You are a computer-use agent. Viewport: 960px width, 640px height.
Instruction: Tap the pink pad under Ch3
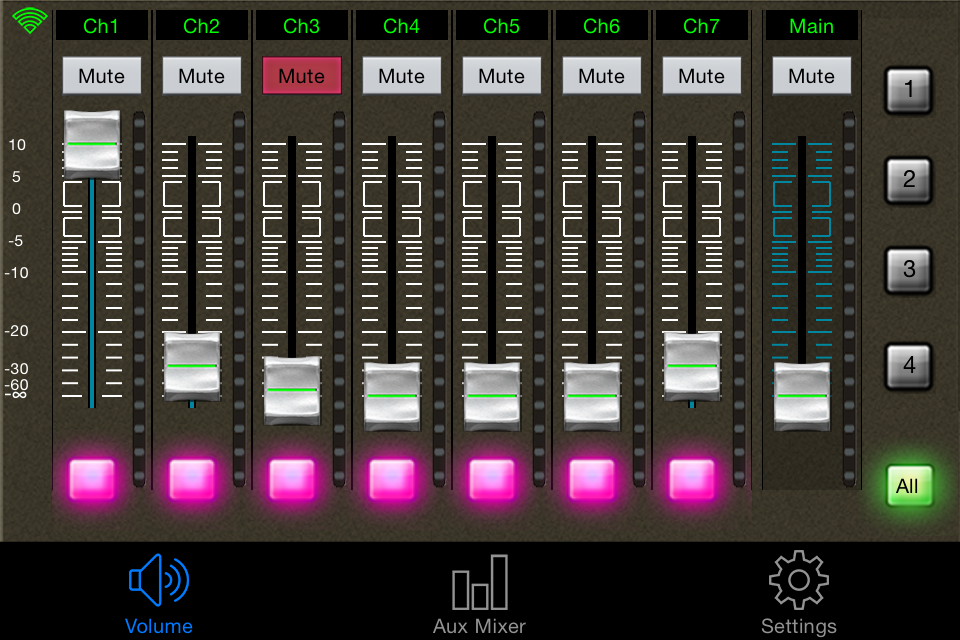(292, 478)
